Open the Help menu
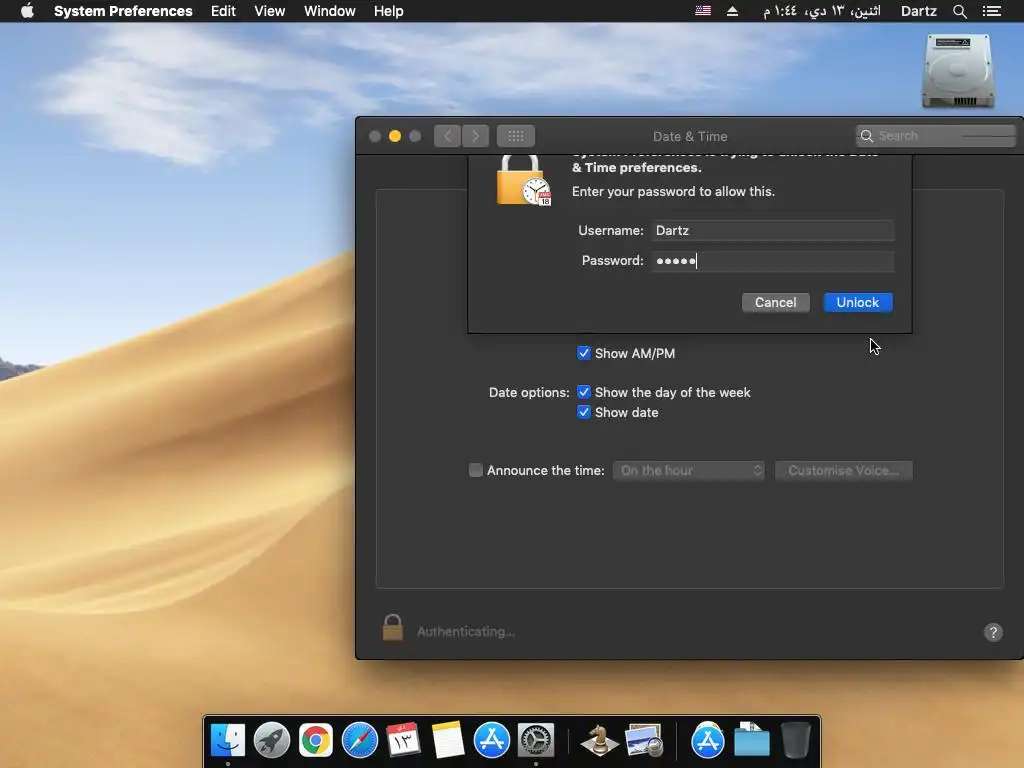The width and height of the screenshot is (1024, 768). [389, 11]
